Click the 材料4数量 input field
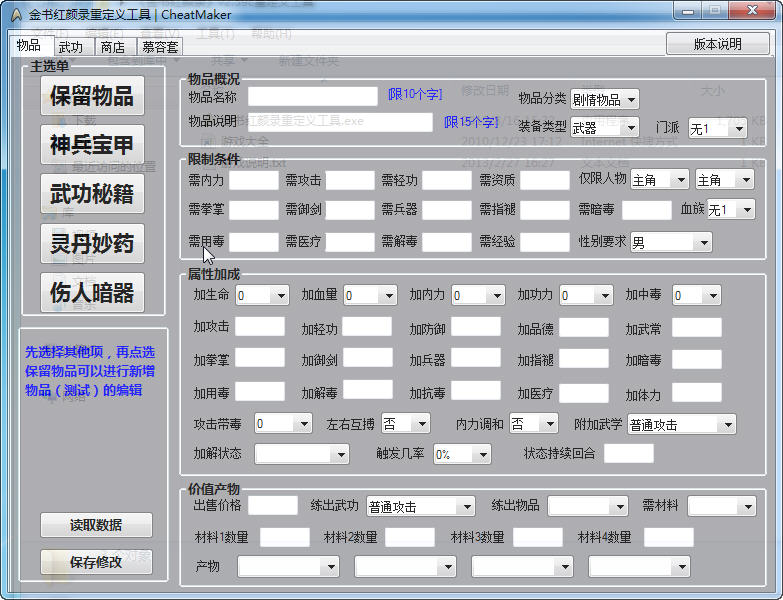The width and height of the screenshot is (783, 600). (x=669, y=537)
